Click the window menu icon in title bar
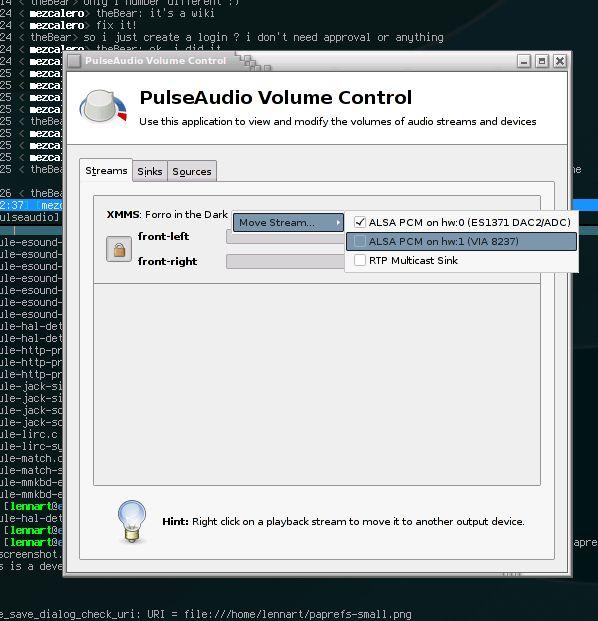This screenshot has height=621, width=598. pos(74,61)
